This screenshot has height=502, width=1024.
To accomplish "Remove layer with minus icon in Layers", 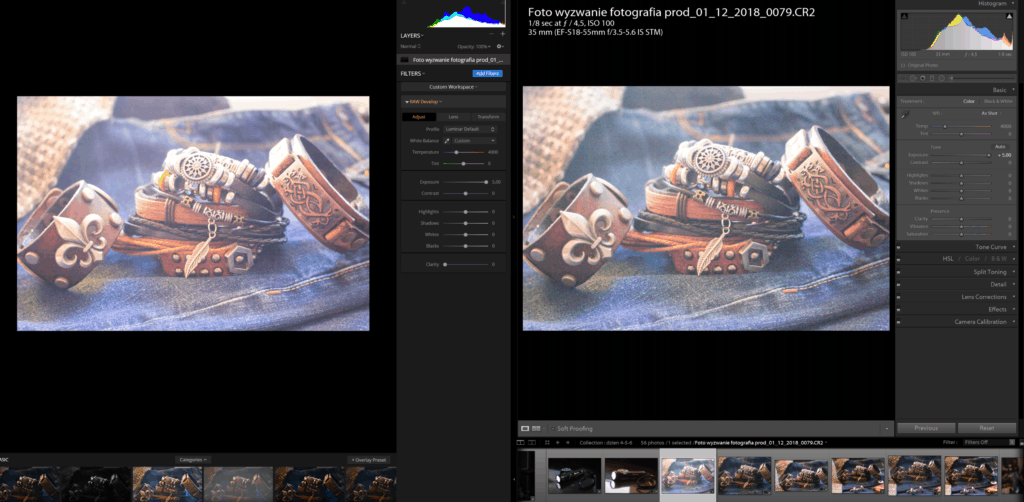I will click(492, 34).
